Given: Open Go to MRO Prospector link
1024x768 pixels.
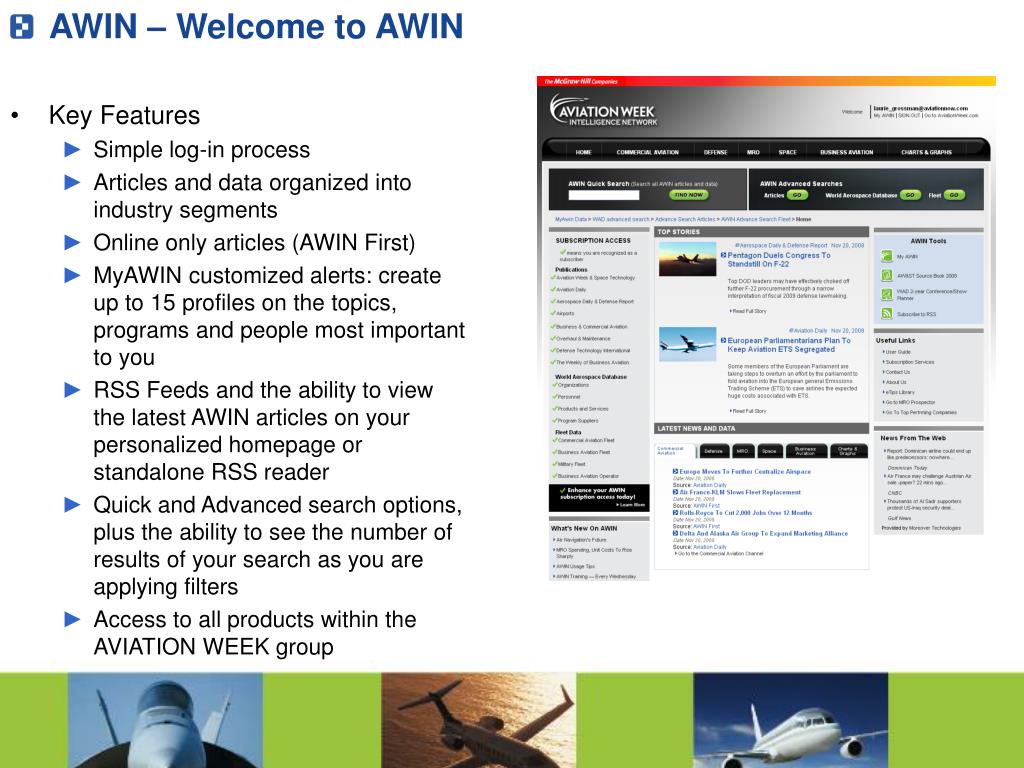Looking at the screenshot, I should [910, 402].
